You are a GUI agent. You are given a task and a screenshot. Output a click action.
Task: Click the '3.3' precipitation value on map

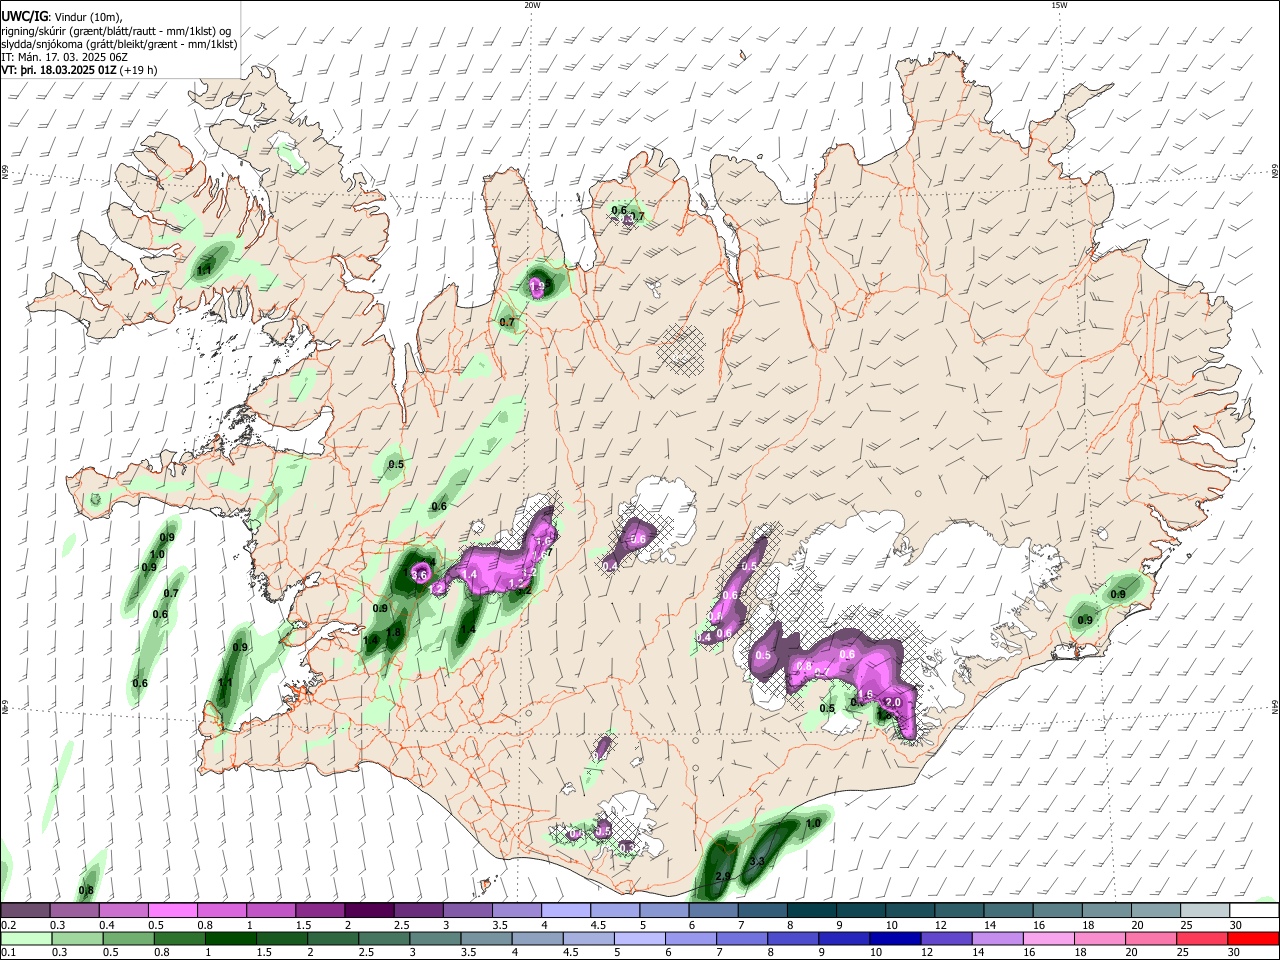(x=757, y=861)
